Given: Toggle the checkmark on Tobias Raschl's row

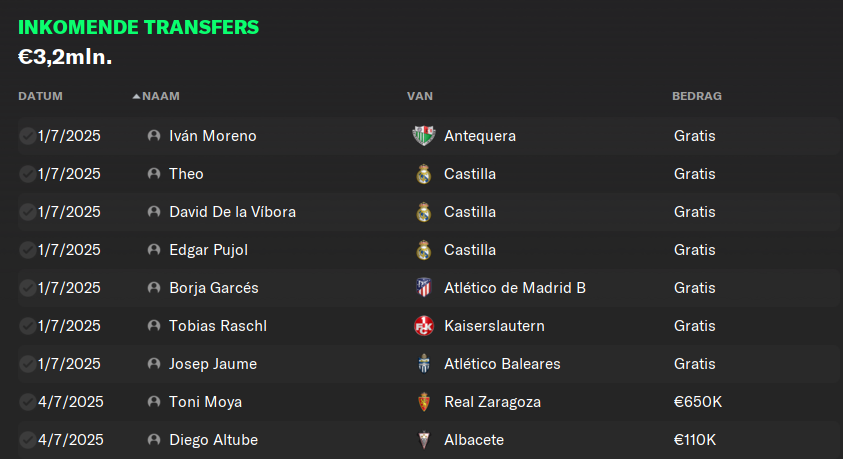Looking at the screenshot, I should click(x=27, y=326).
